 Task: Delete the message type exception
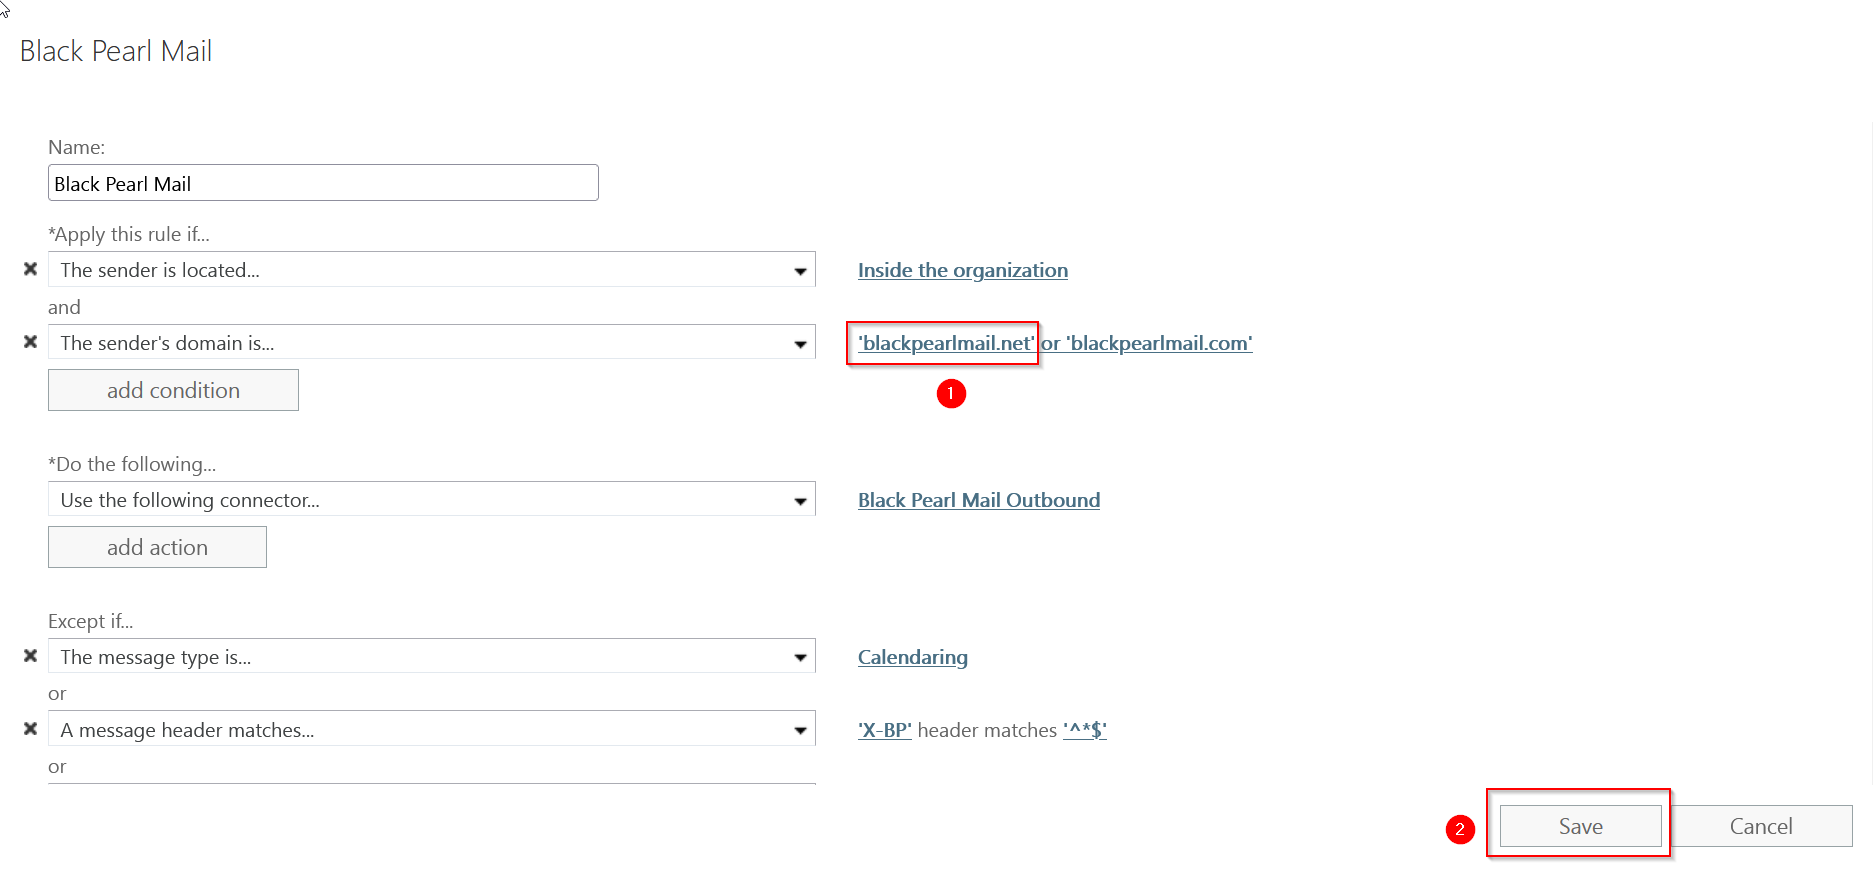click(x=30, y=656)
